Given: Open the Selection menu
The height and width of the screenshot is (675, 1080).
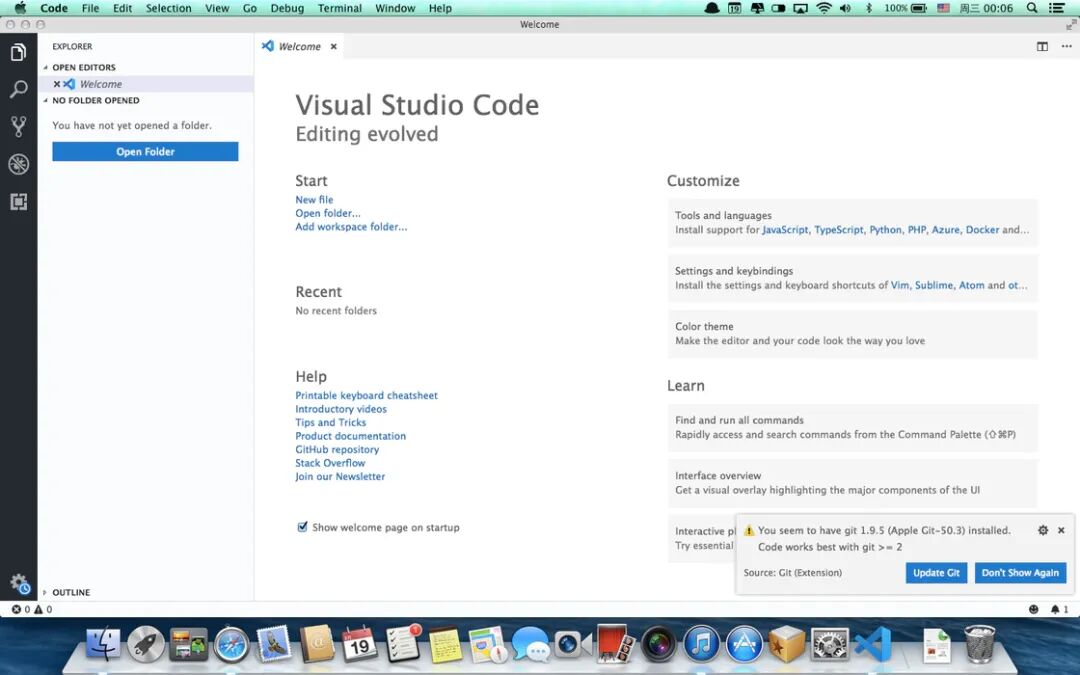Looking at the screenshot, I should 169,8.
